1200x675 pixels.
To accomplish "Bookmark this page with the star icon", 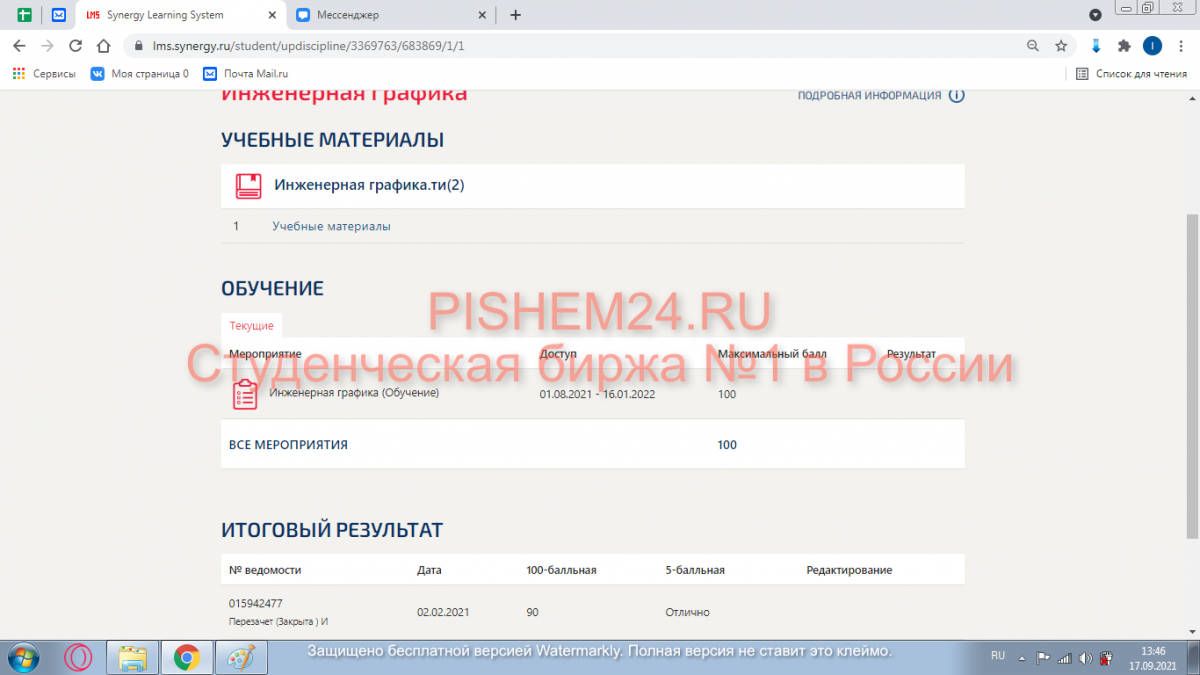I will point(1061,46).
